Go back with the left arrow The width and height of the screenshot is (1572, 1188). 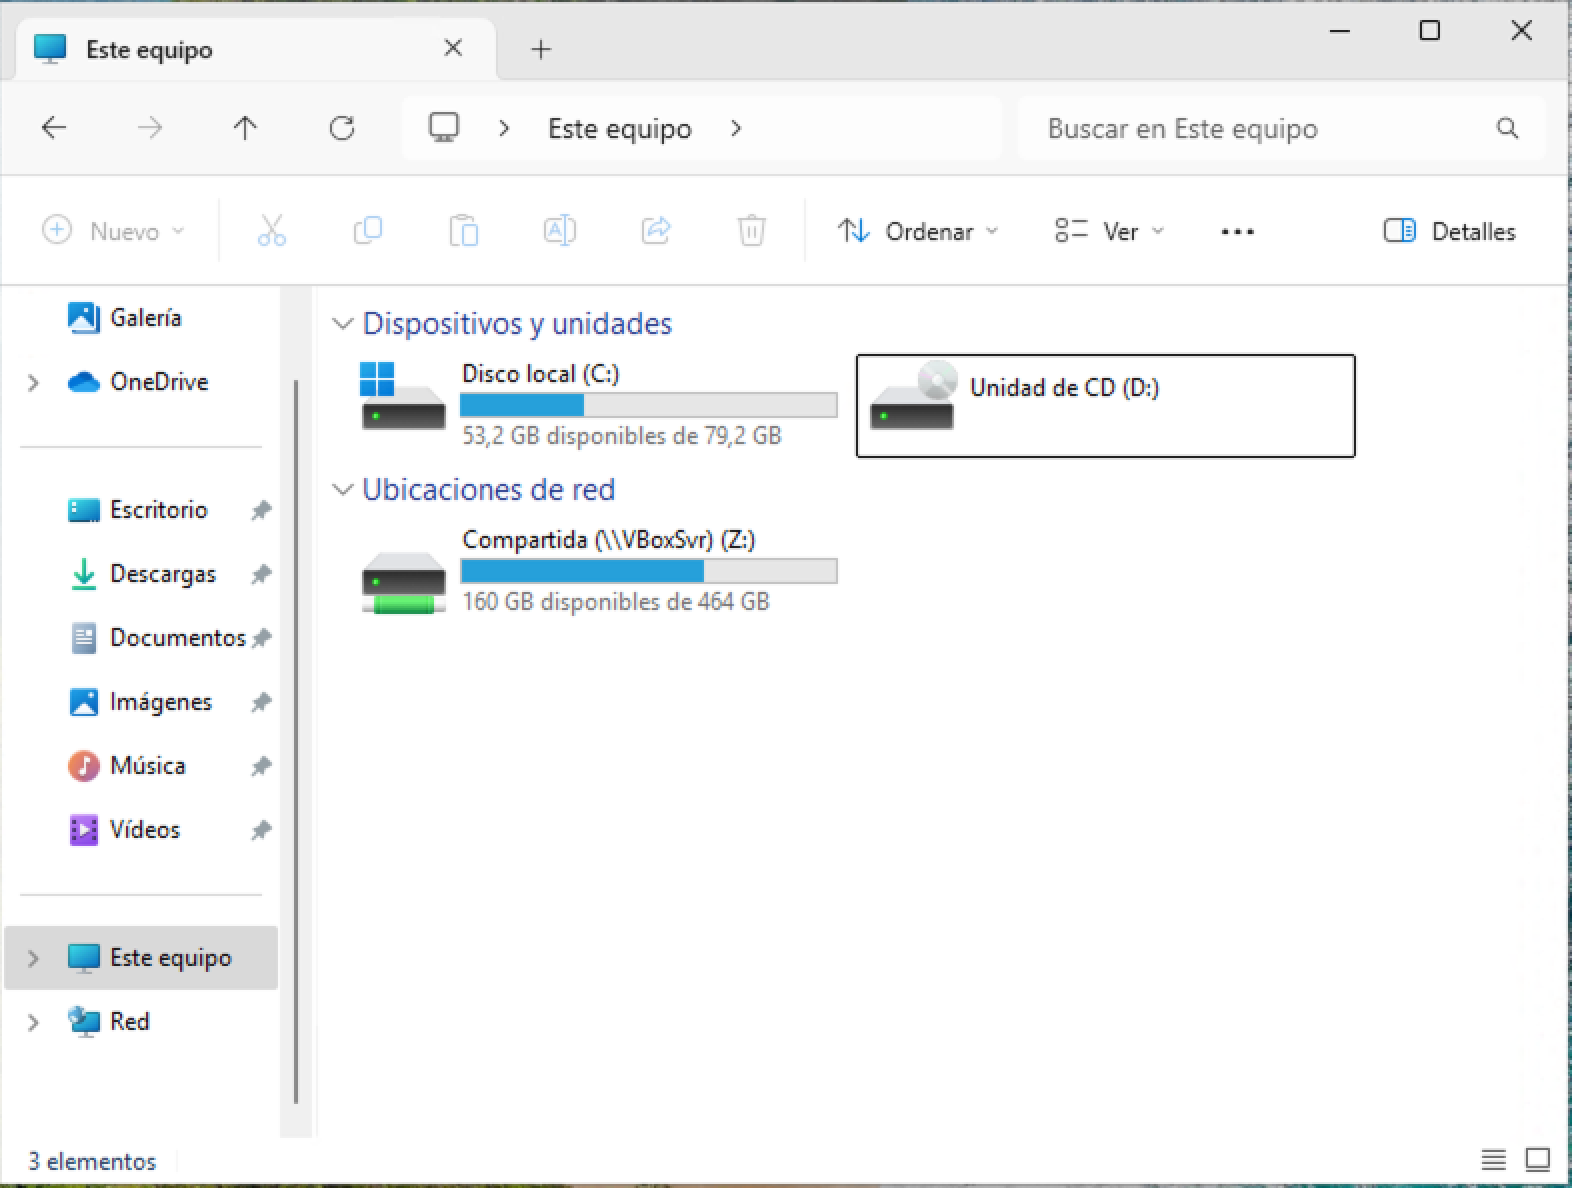pos(54,128)
